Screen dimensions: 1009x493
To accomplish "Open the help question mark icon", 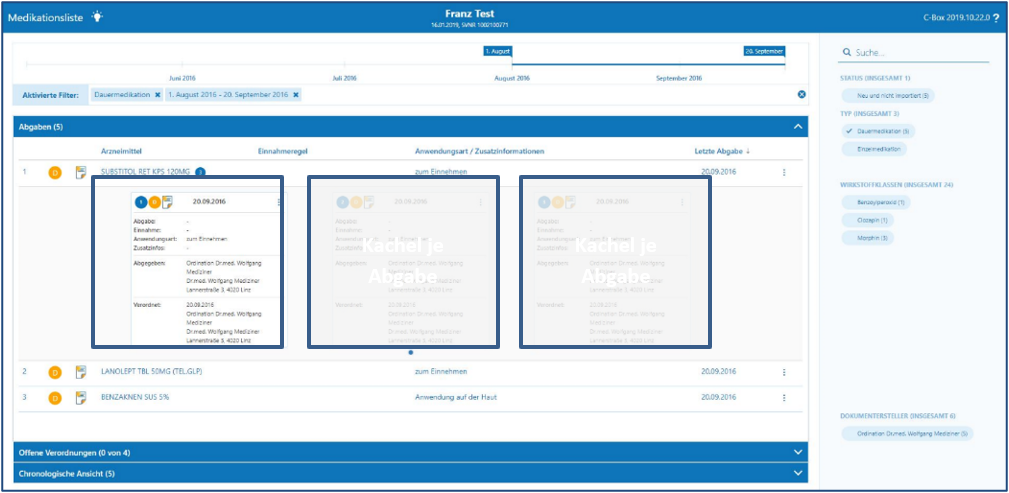I will pyautogui.click(x=996, y=17).
